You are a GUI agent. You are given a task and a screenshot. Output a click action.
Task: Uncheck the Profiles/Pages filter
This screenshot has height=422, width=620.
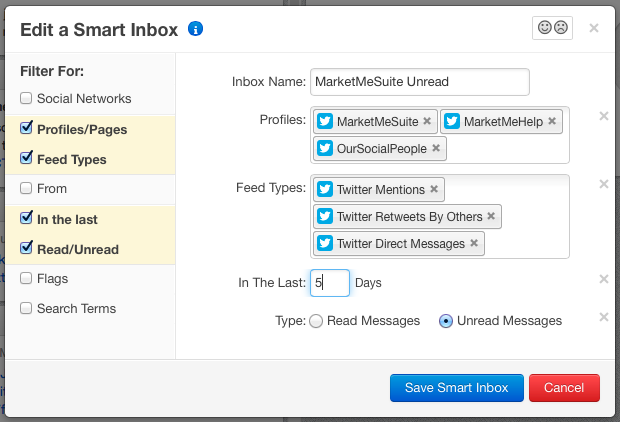[x=26, y=128]
